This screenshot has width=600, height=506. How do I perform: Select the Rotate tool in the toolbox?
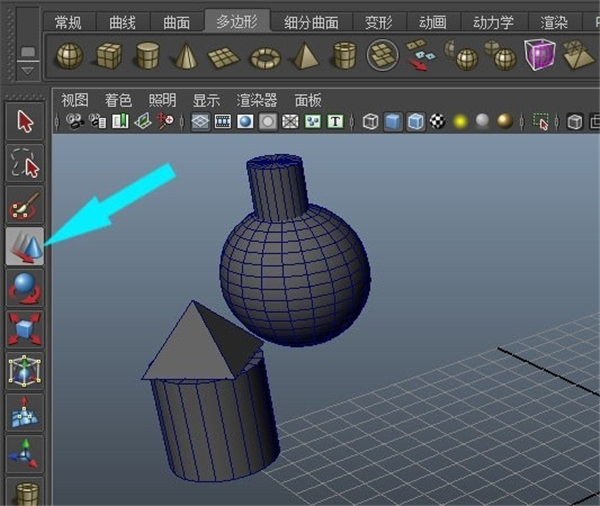(x=25, y=287)
